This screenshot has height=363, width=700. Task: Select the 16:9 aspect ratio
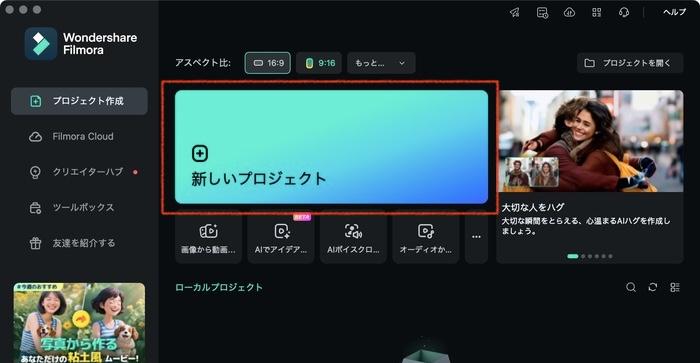[268, 63]
